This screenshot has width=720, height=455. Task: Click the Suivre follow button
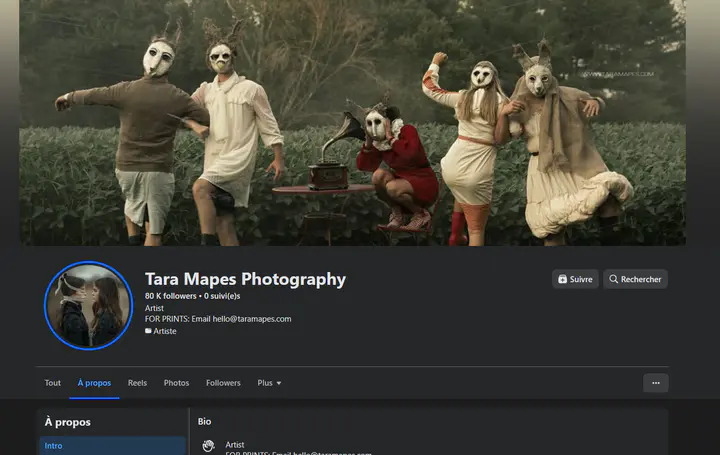(575, 279)
